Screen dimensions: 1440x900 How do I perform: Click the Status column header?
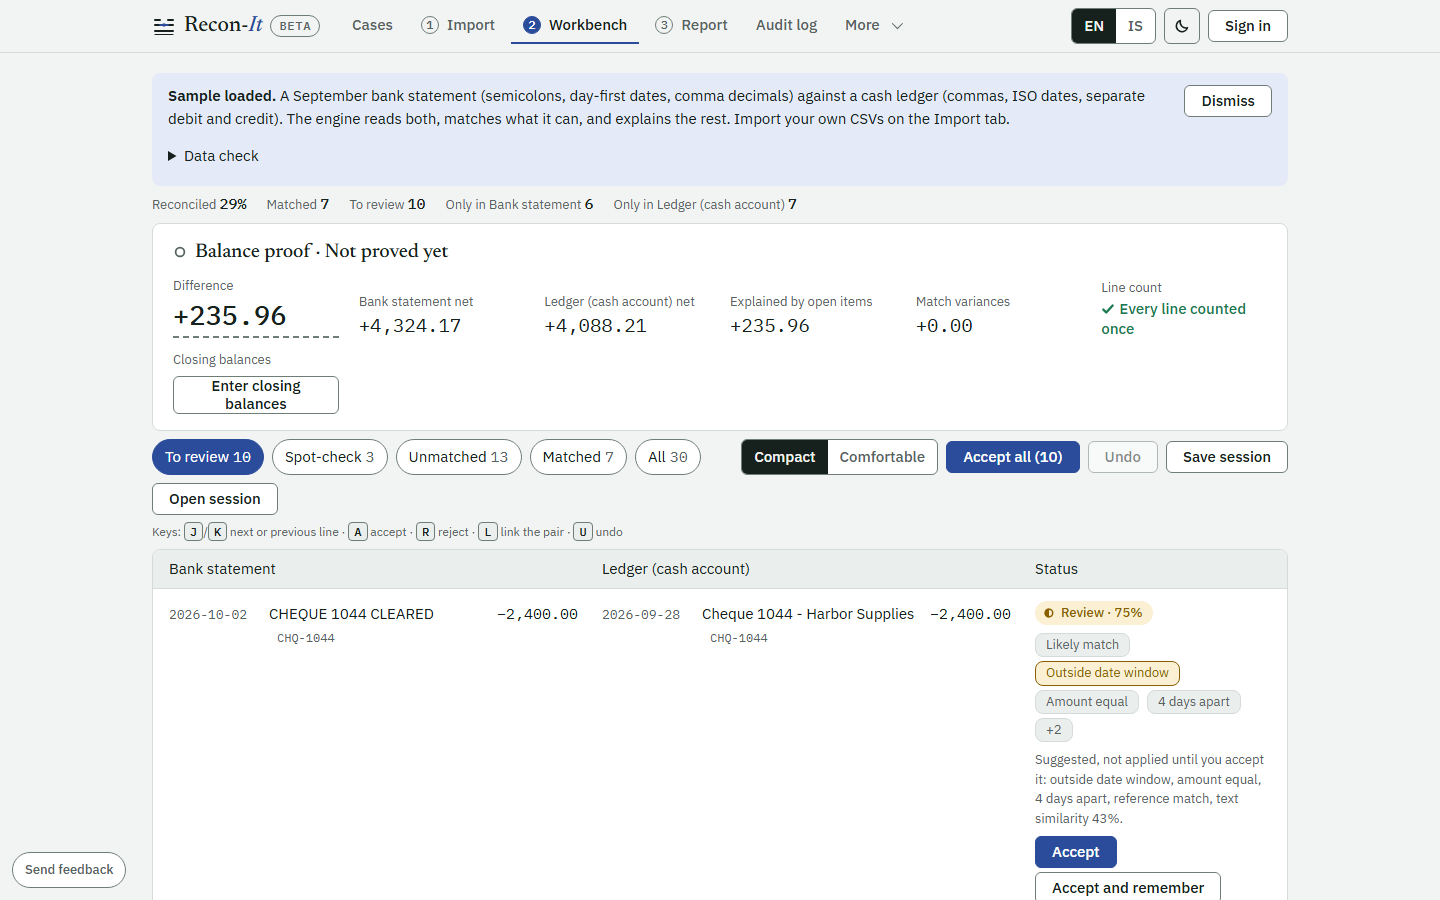coord(1056,569)
